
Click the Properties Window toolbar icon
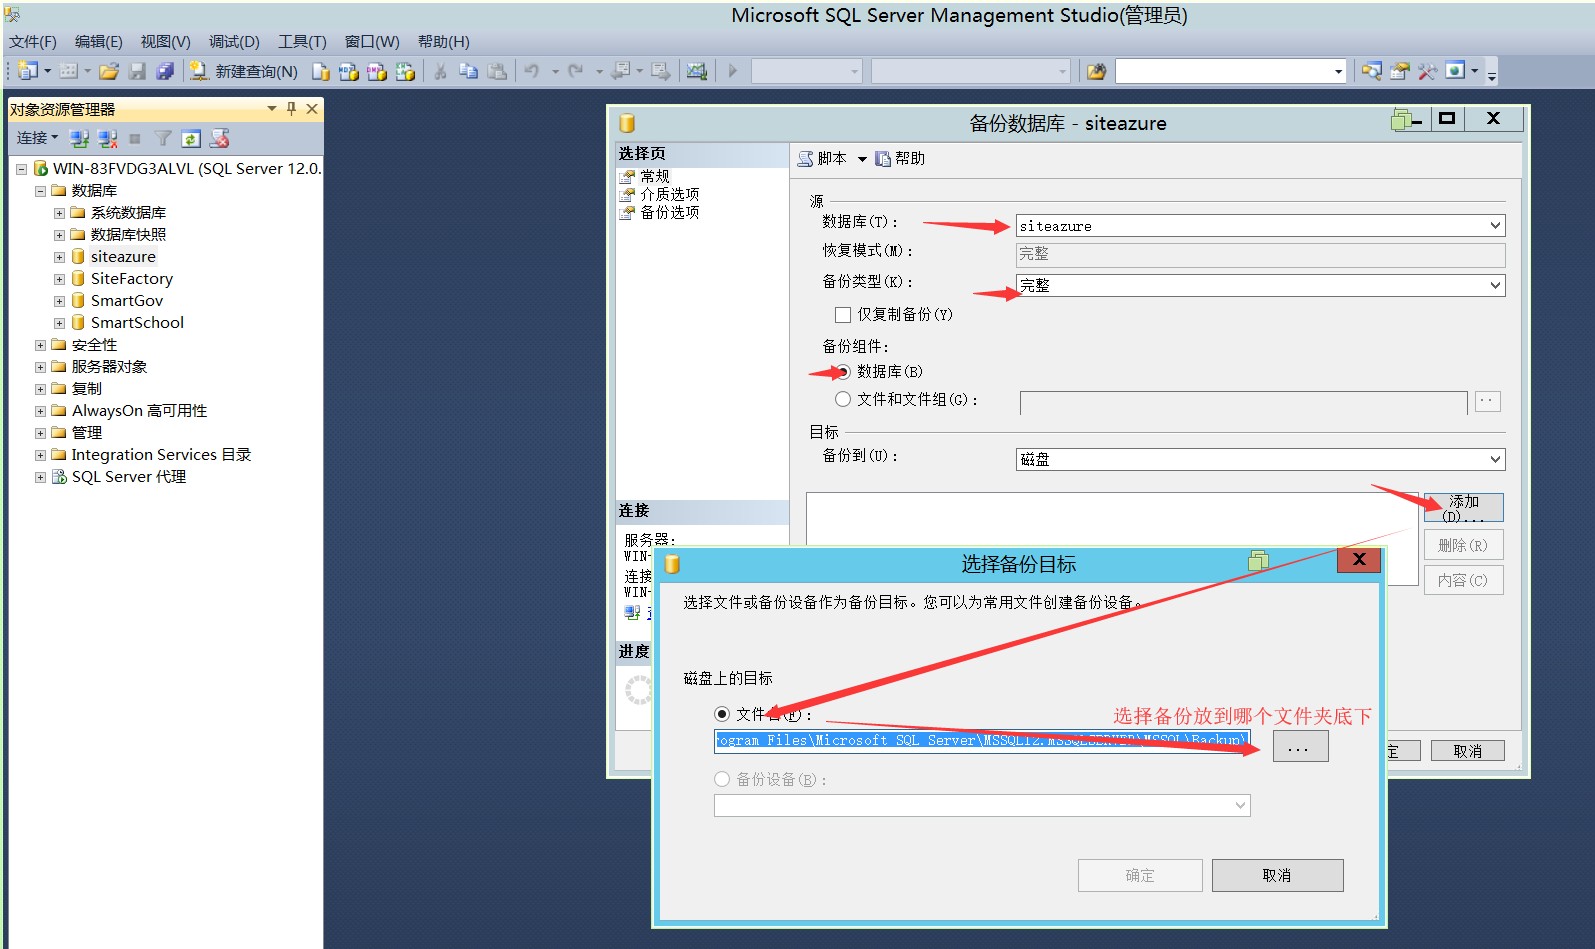tap(1400, 71)
